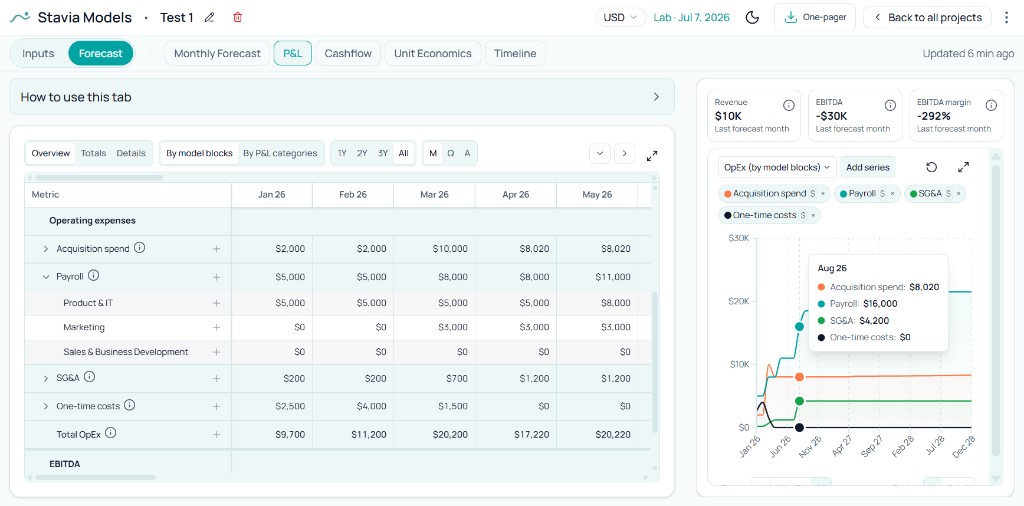Viewport: 1024px width, 506px height.
Task: Click the info icon on the Revenue card
Action: pyautogui.click(x=788, y=105)
